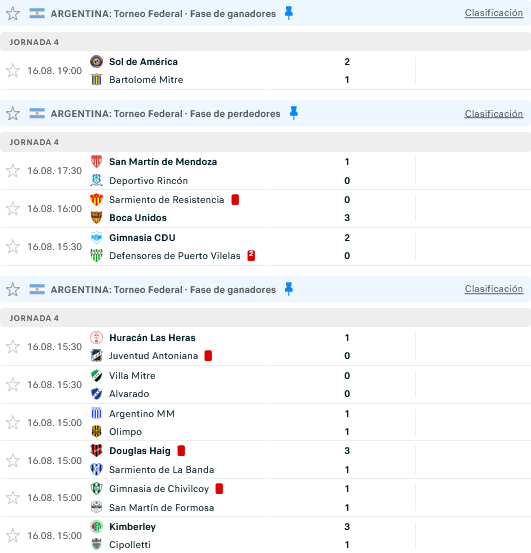531x553 pixels.
Task: Favorite the Sol de América vs Bartolomé Mitre match
Action: tap(13, 71)
